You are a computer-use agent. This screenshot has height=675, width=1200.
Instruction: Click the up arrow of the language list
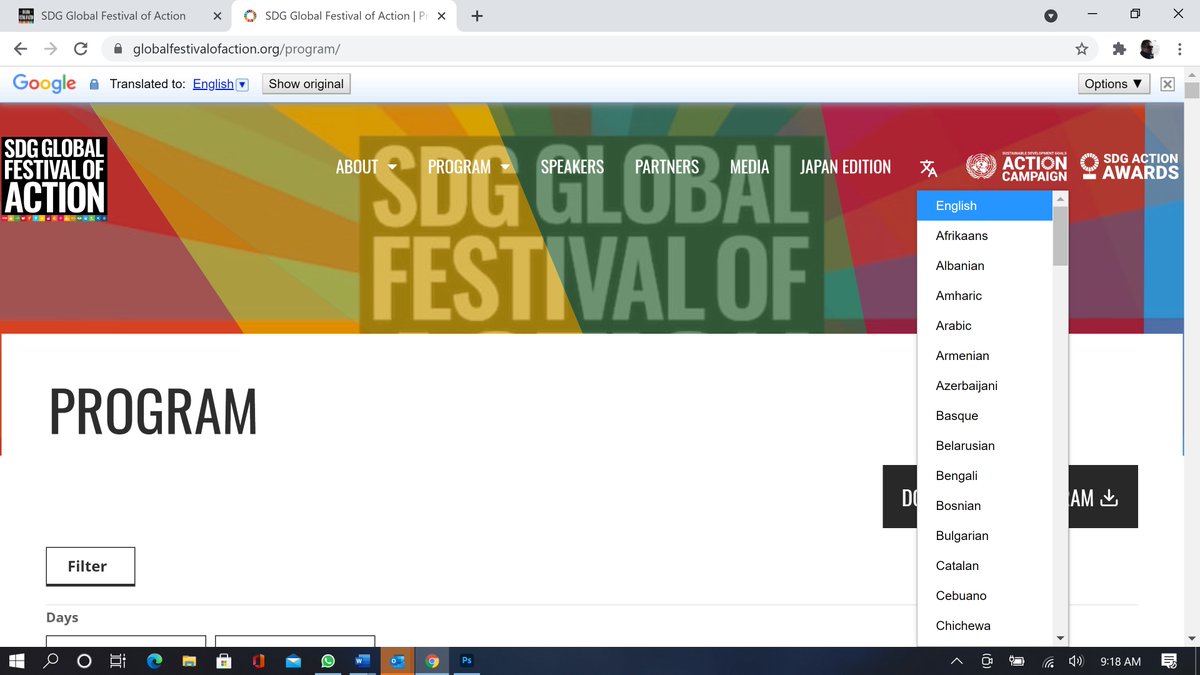tap(1060, 199)
